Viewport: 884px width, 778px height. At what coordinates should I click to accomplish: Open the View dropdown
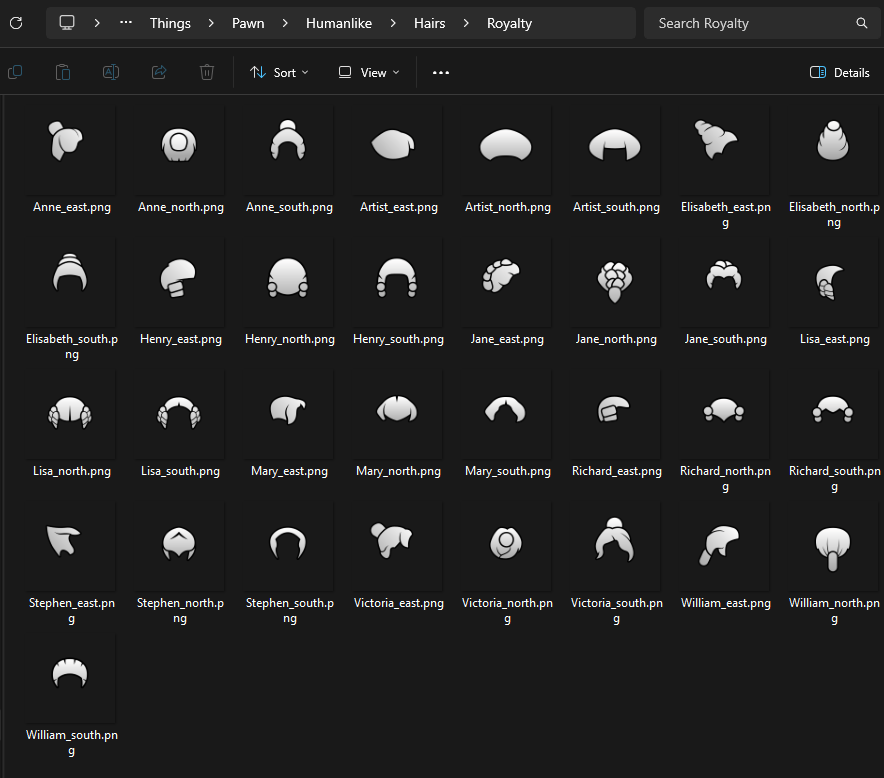click(369, 72)
